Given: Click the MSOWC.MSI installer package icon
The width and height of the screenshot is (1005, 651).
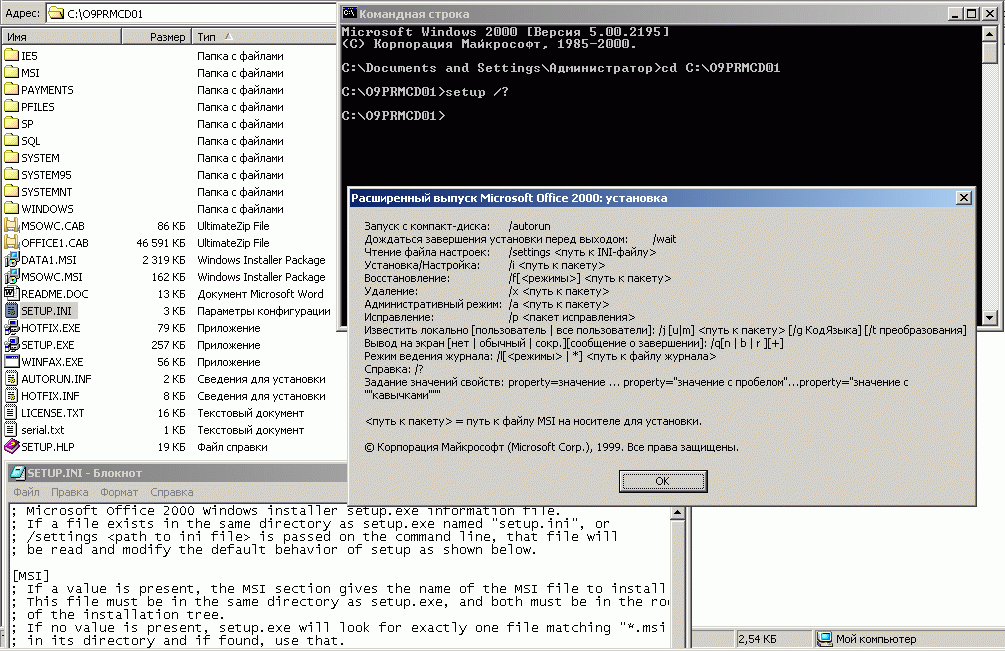Looking at the screenshot, I should 12,276.
